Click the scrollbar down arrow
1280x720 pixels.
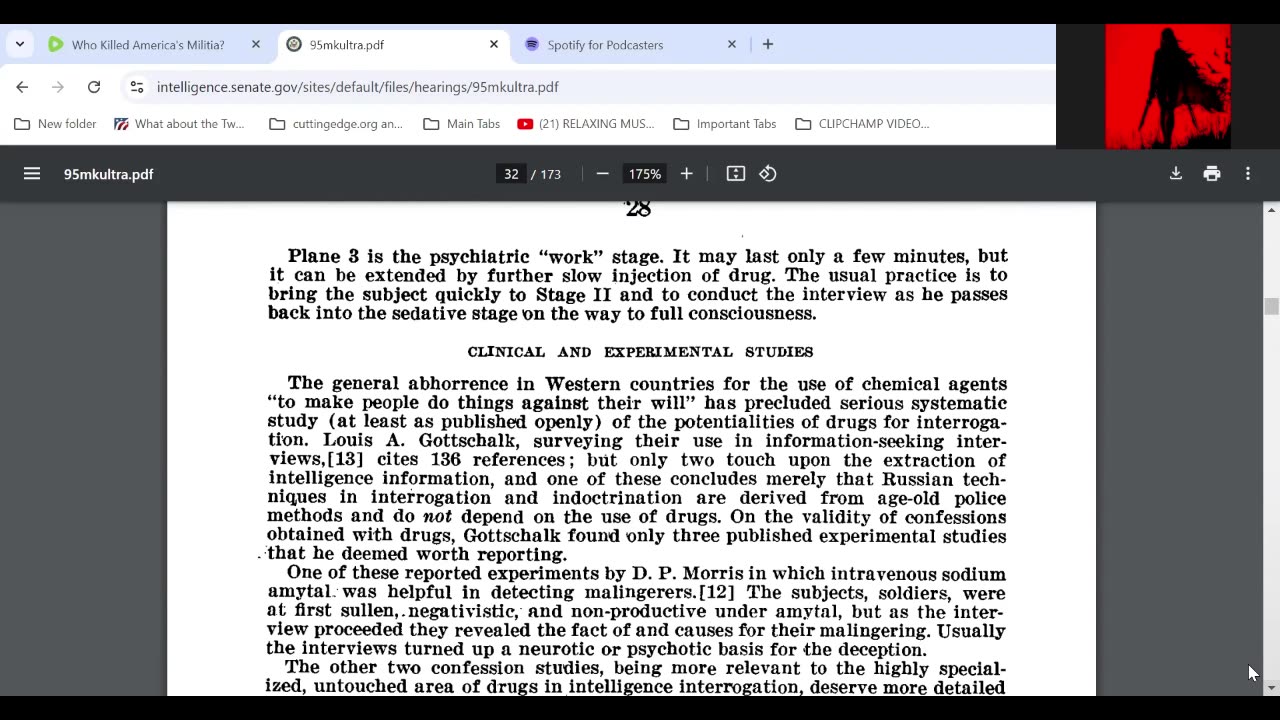click(x=1271, y=688)
